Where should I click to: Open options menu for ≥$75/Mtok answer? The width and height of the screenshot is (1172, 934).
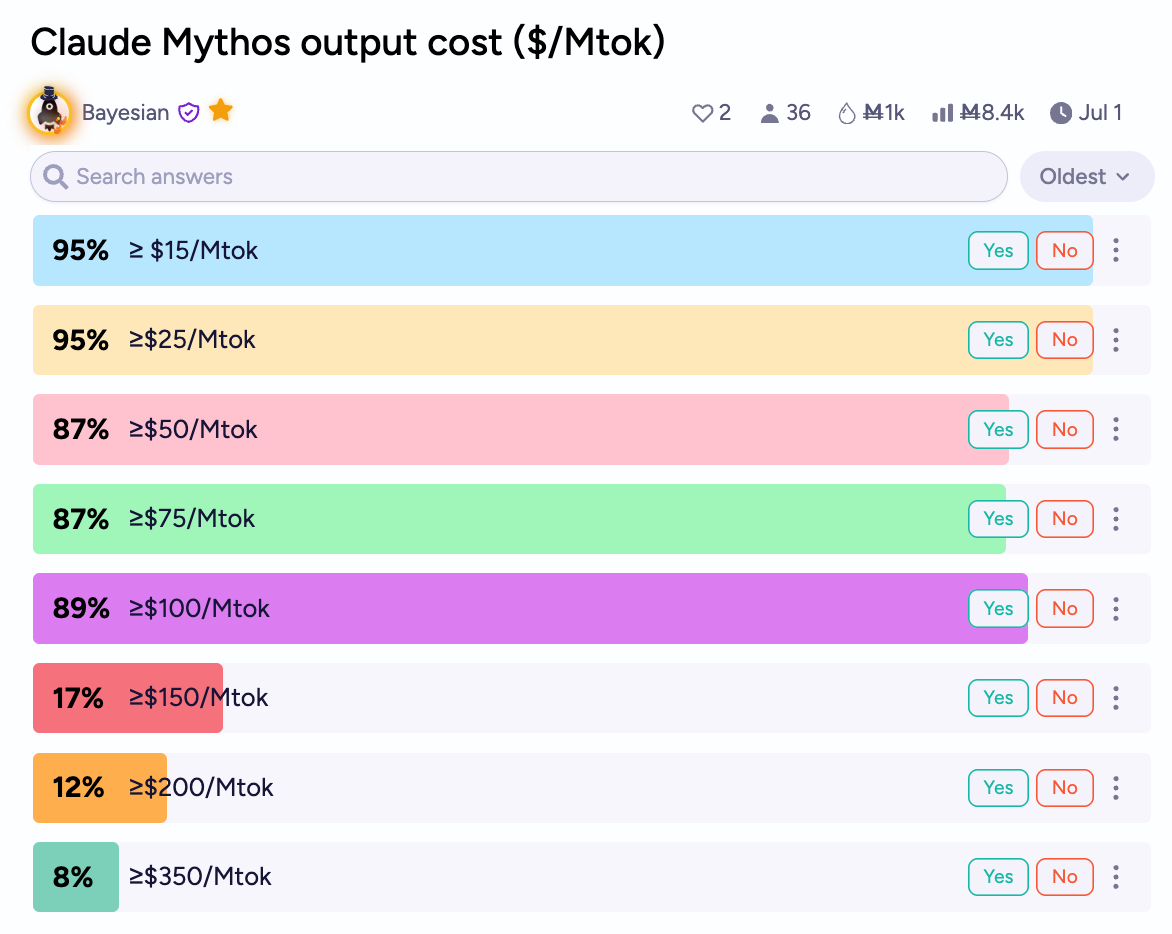click(x=1115, y=519)
